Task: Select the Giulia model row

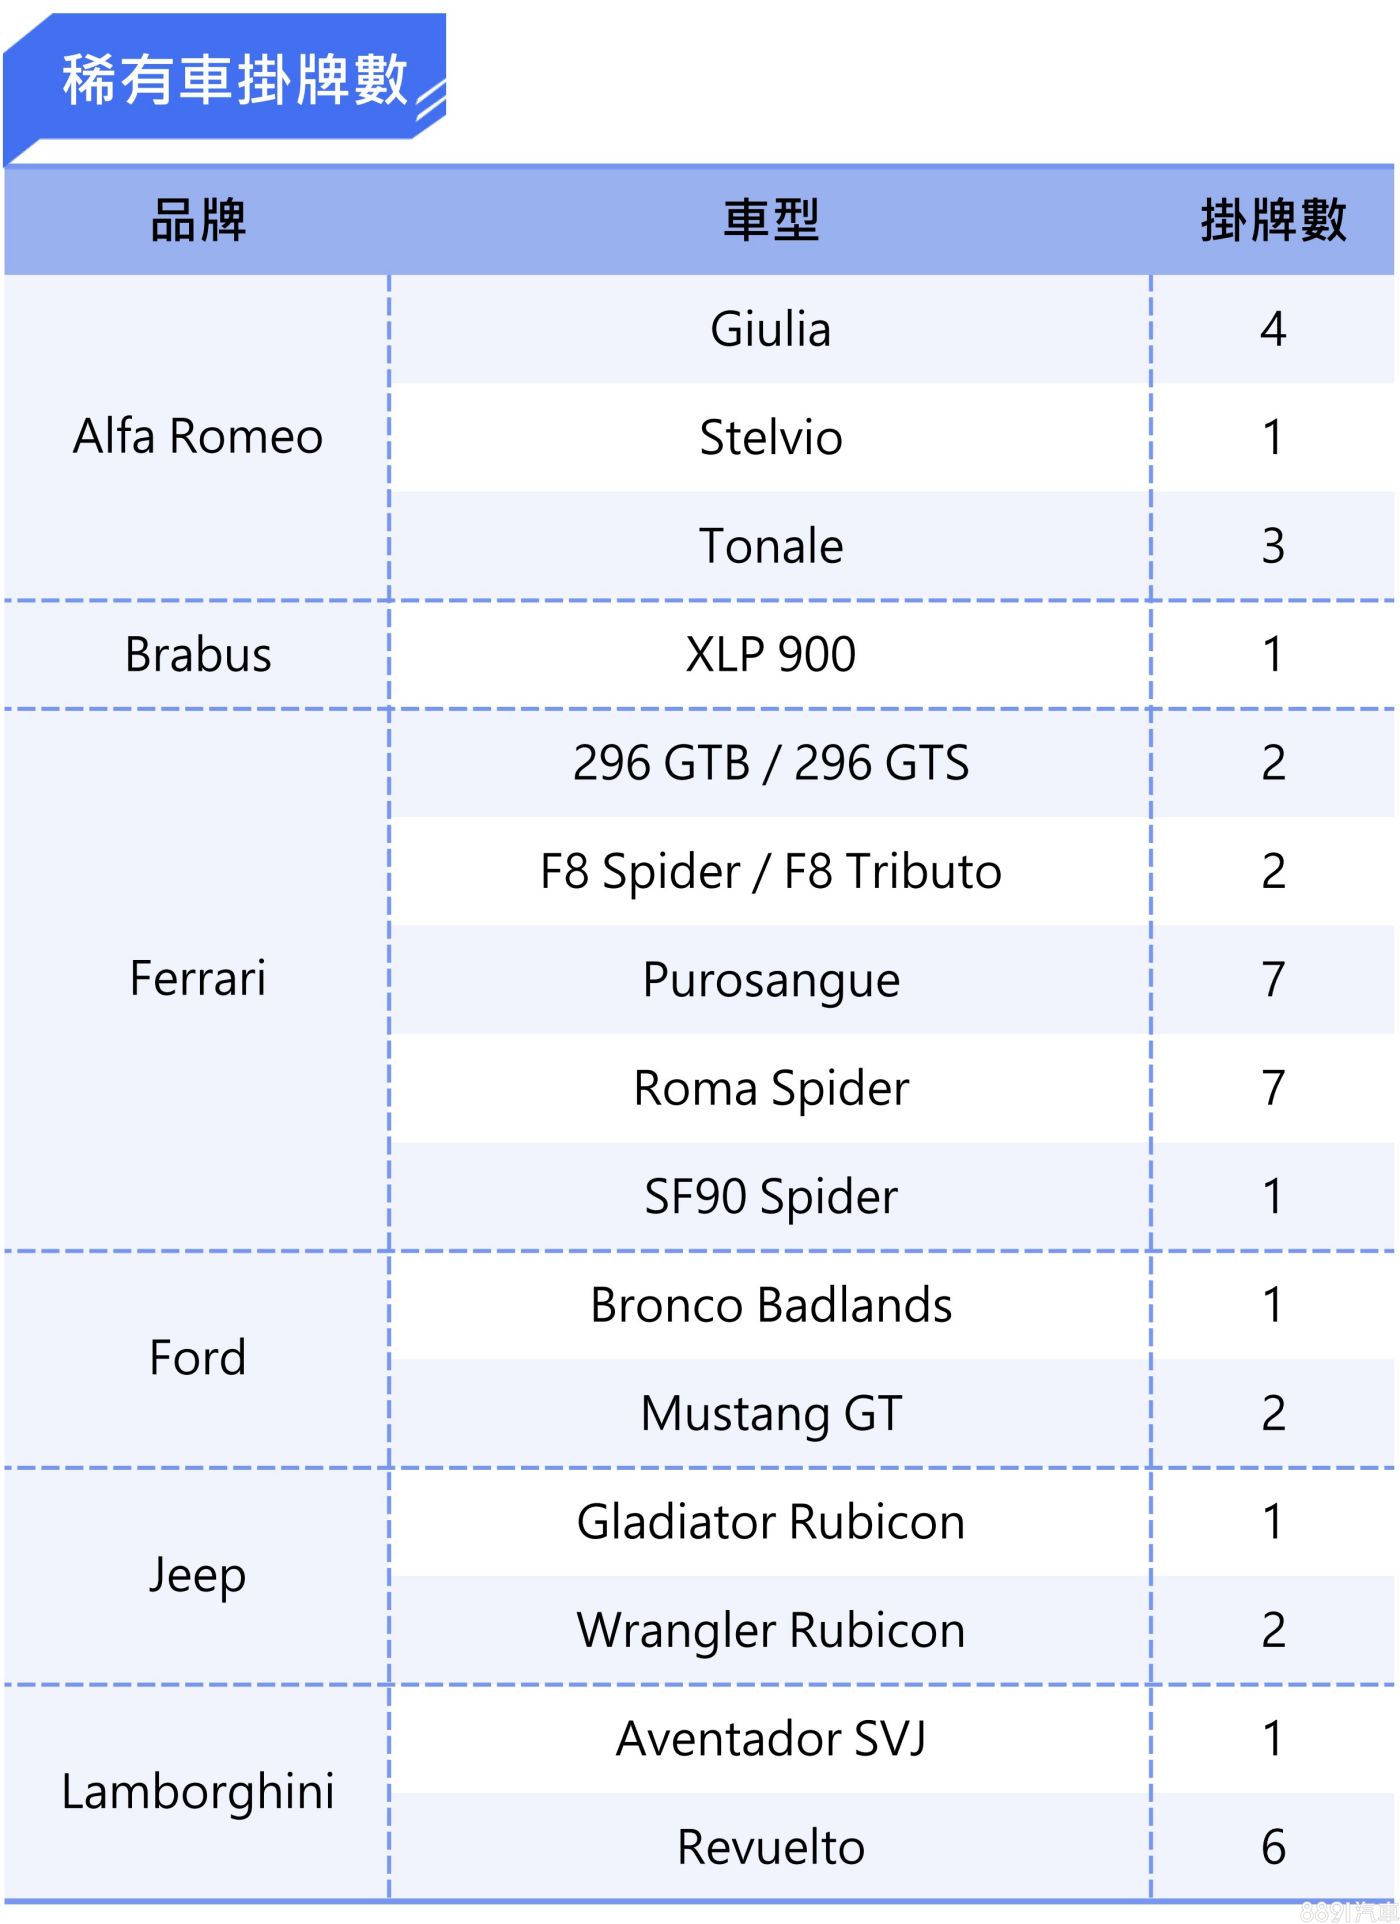Action: point(770,329)
